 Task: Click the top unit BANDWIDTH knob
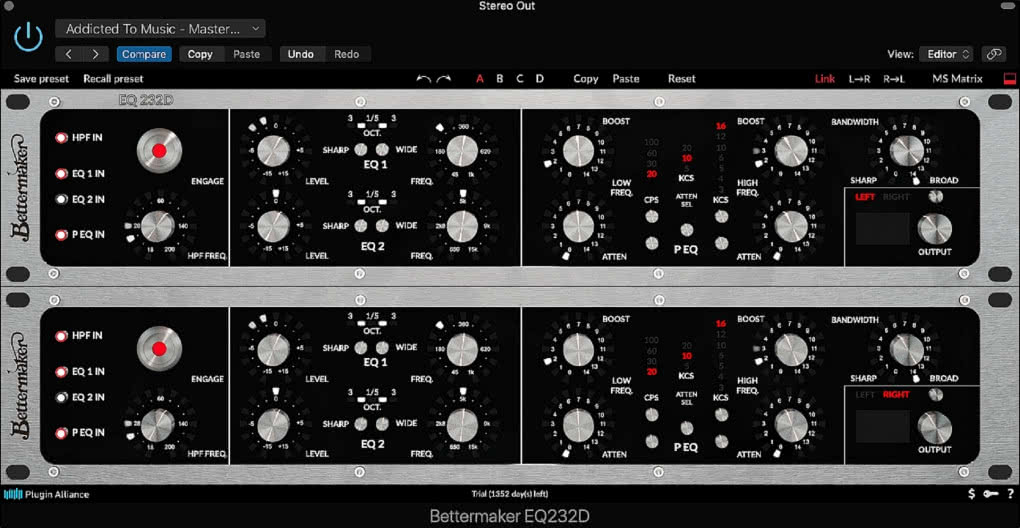[906, 151]
